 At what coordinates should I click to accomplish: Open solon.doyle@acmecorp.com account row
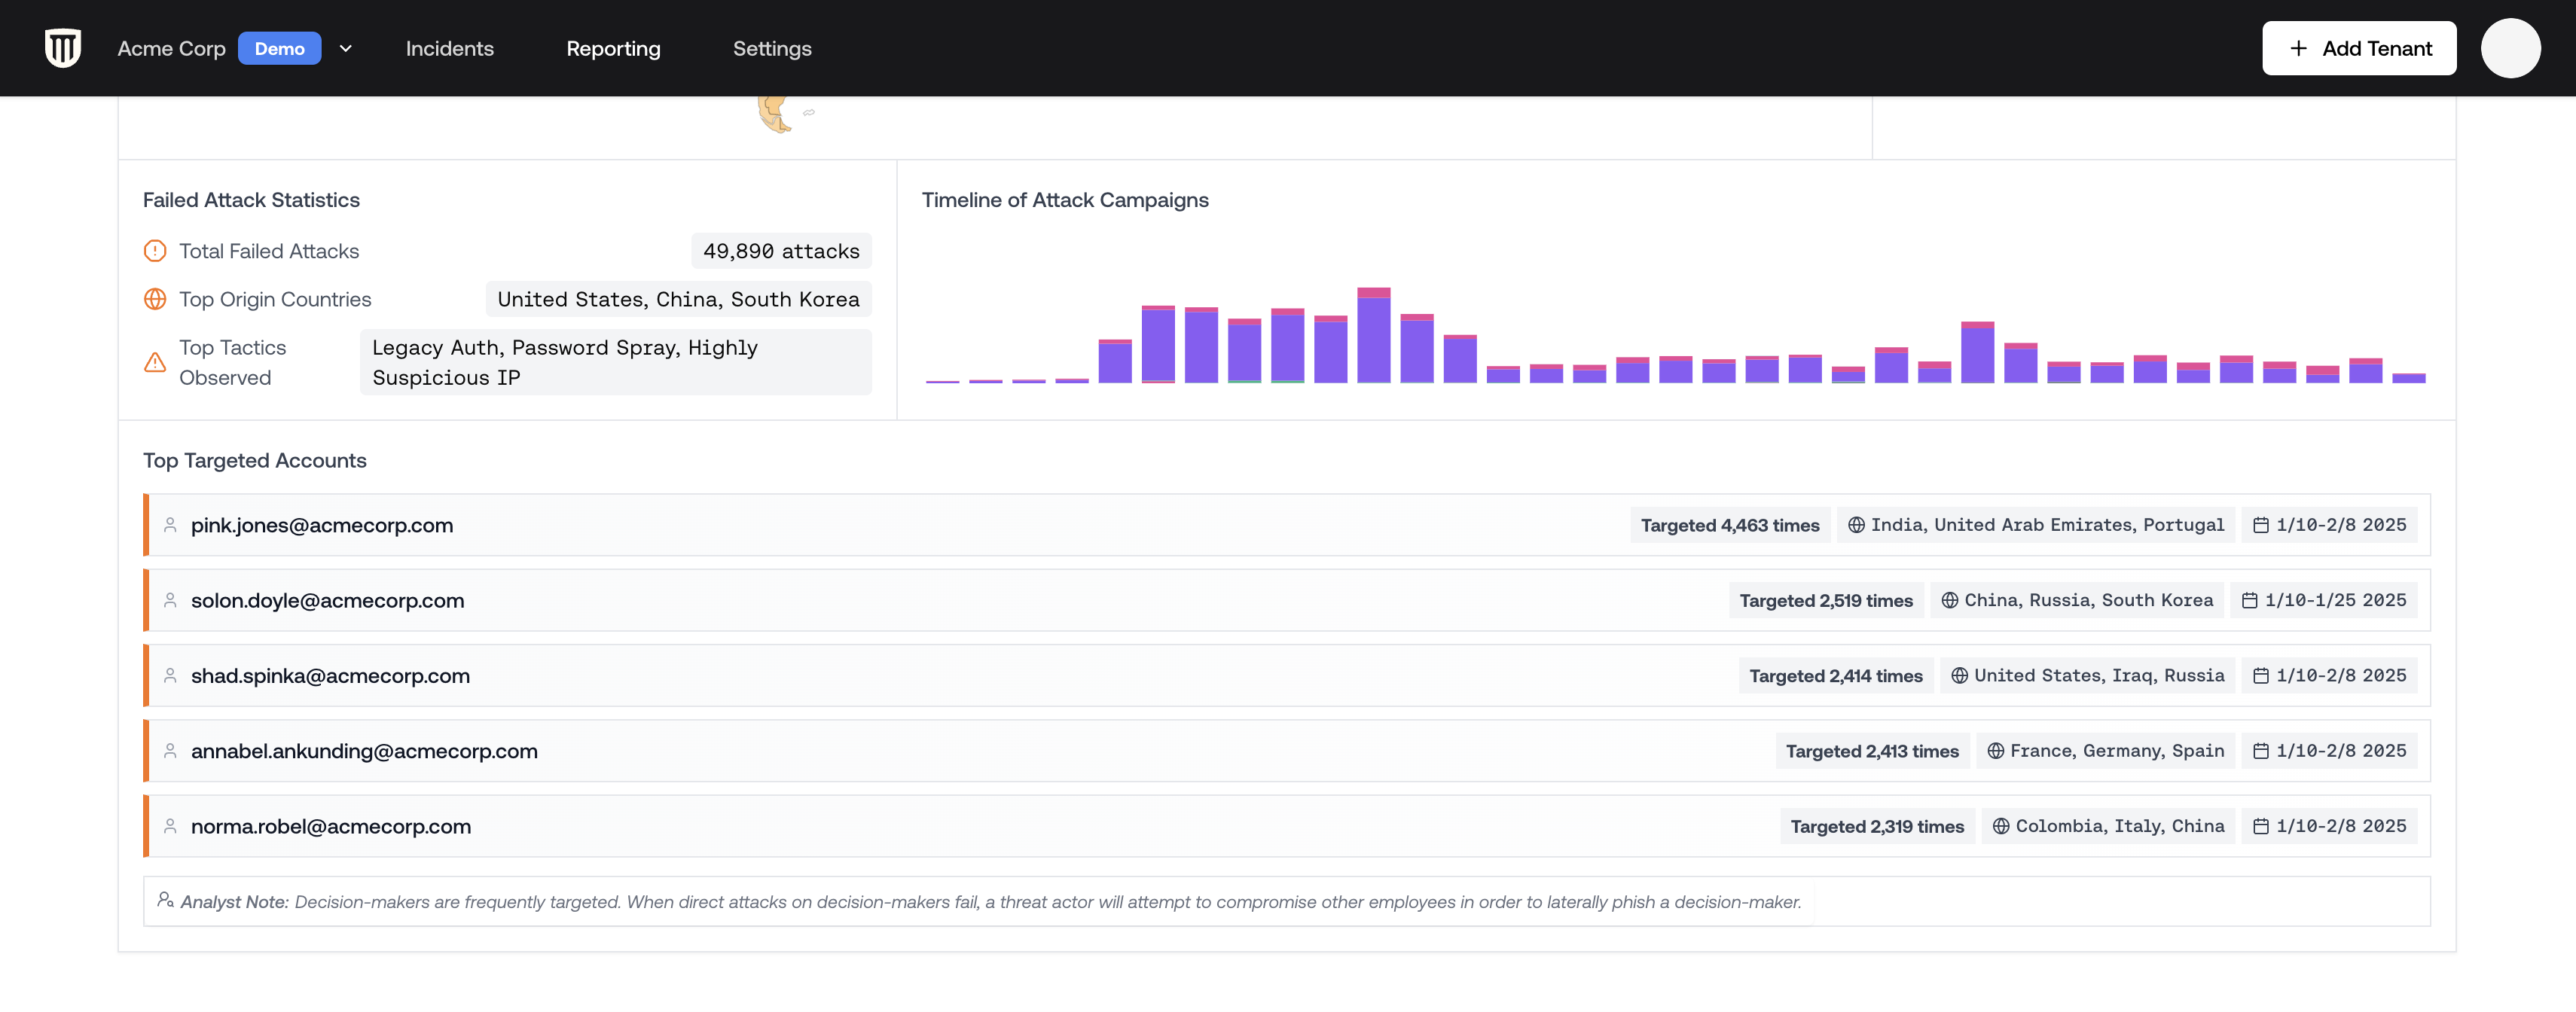click(327, 600)
